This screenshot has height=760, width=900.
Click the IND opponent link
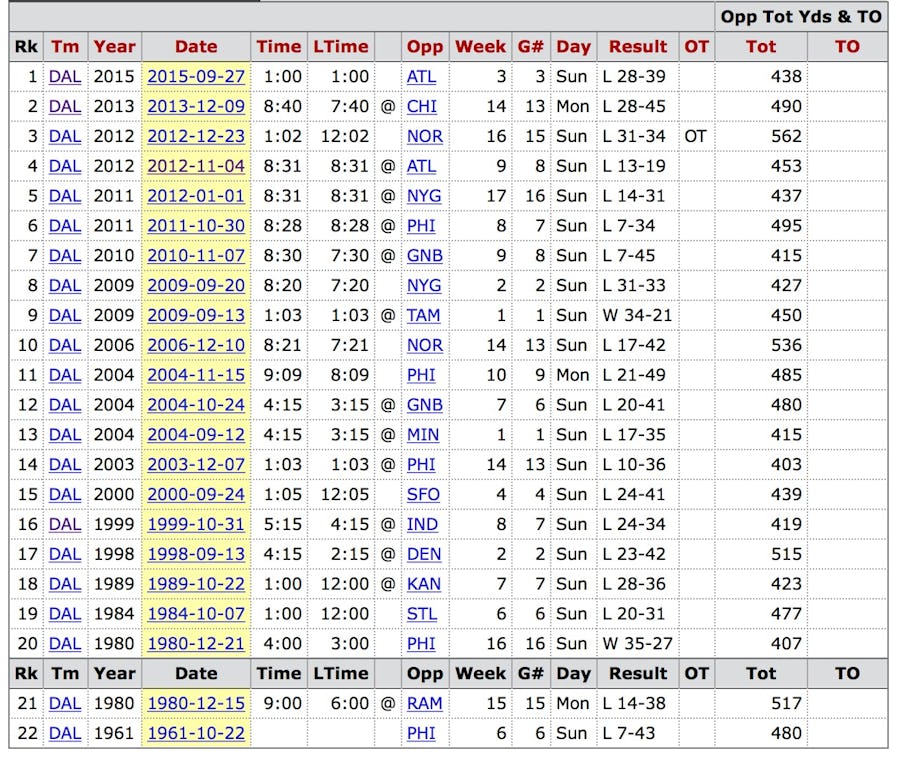421,524
